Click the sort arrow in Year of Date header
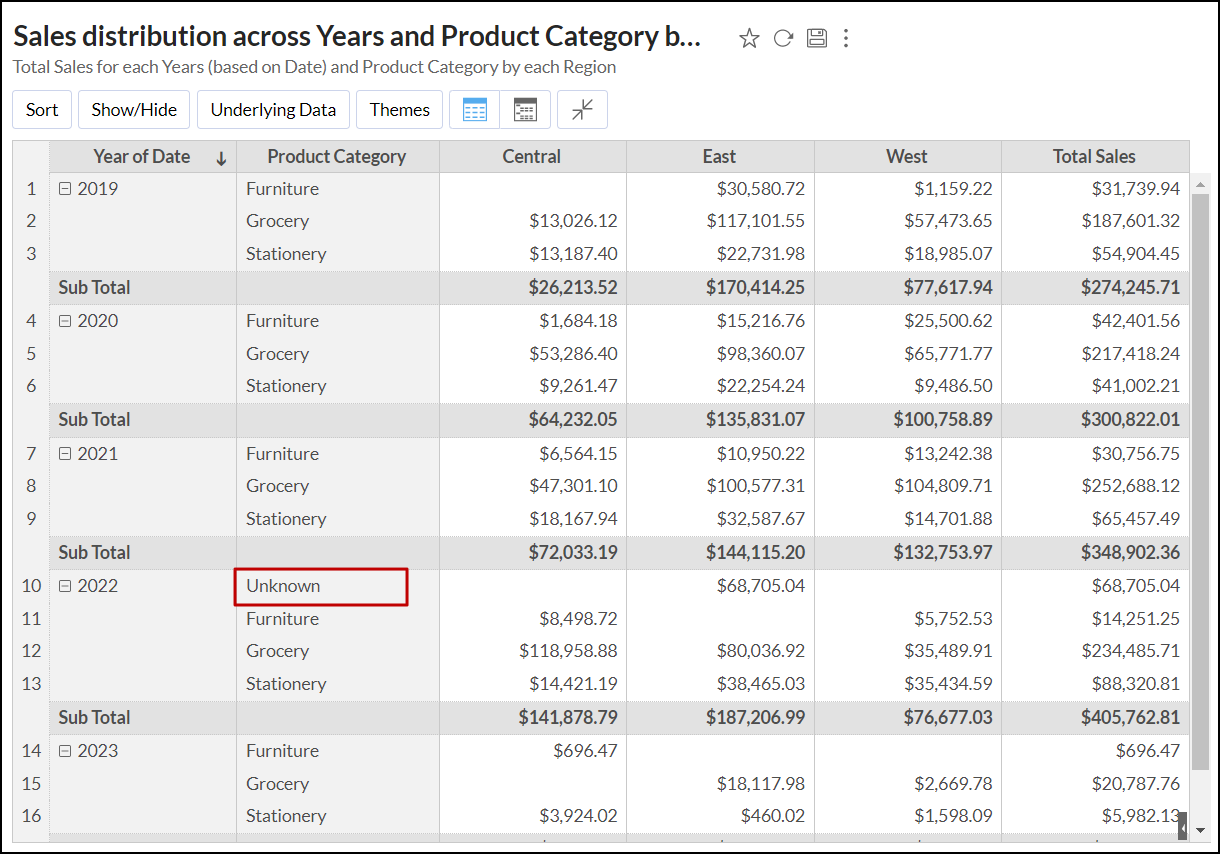This screenshot has width=1220, height=854. pos(221,157)
